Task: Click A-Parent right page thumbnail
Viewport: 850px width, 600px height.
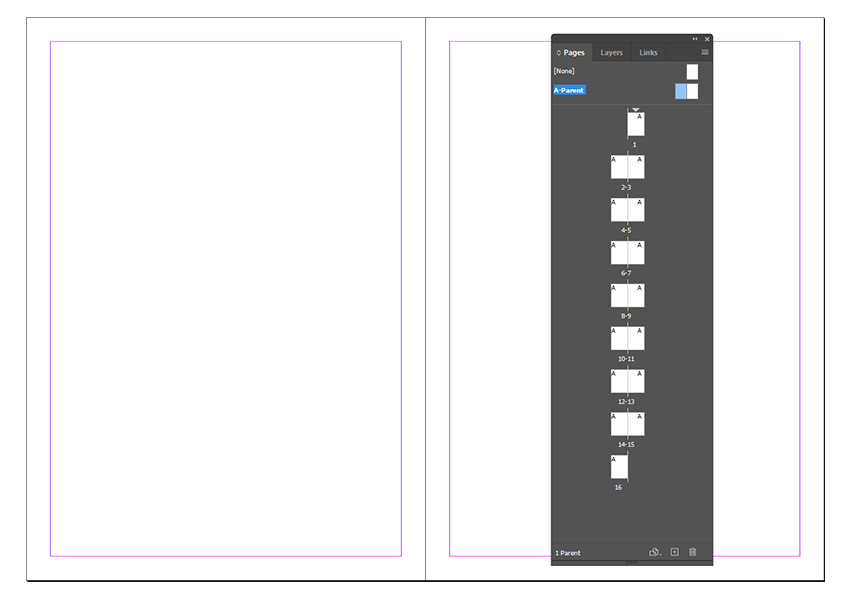Action: coord(693,91)
